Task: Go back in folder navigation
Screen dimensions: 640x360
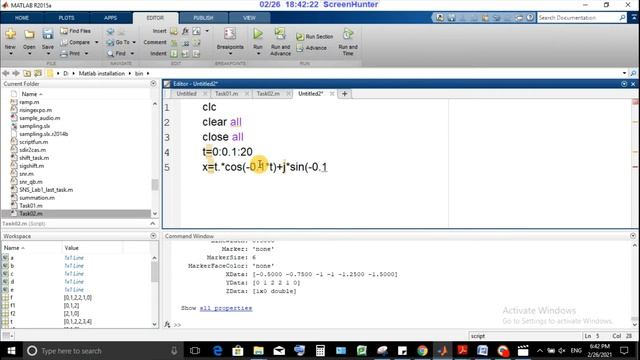Action: point(6,73)
